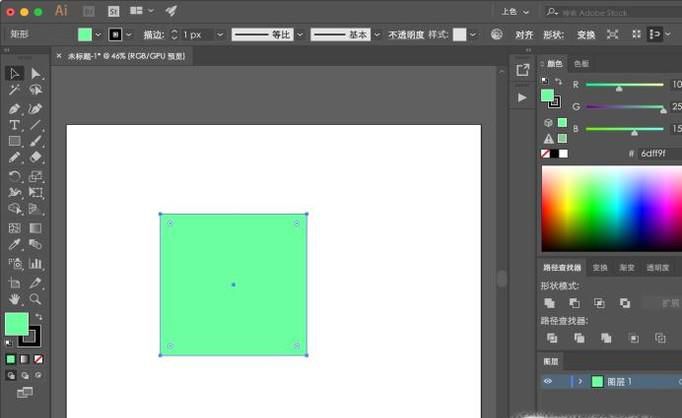The width and height of the screenshot is (682, 418).
Task: Click the Zoom magnifier tool
Action: pyautogui.click(x=36, y=298)
